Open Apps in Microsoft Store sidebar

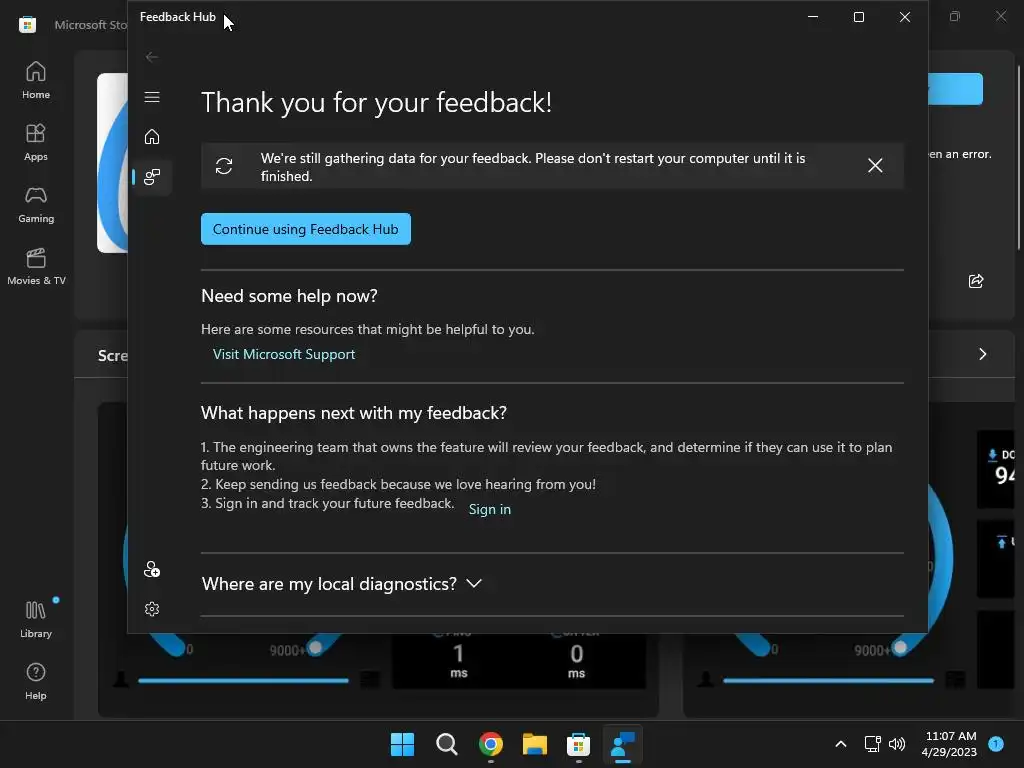(x=36, y=142)
